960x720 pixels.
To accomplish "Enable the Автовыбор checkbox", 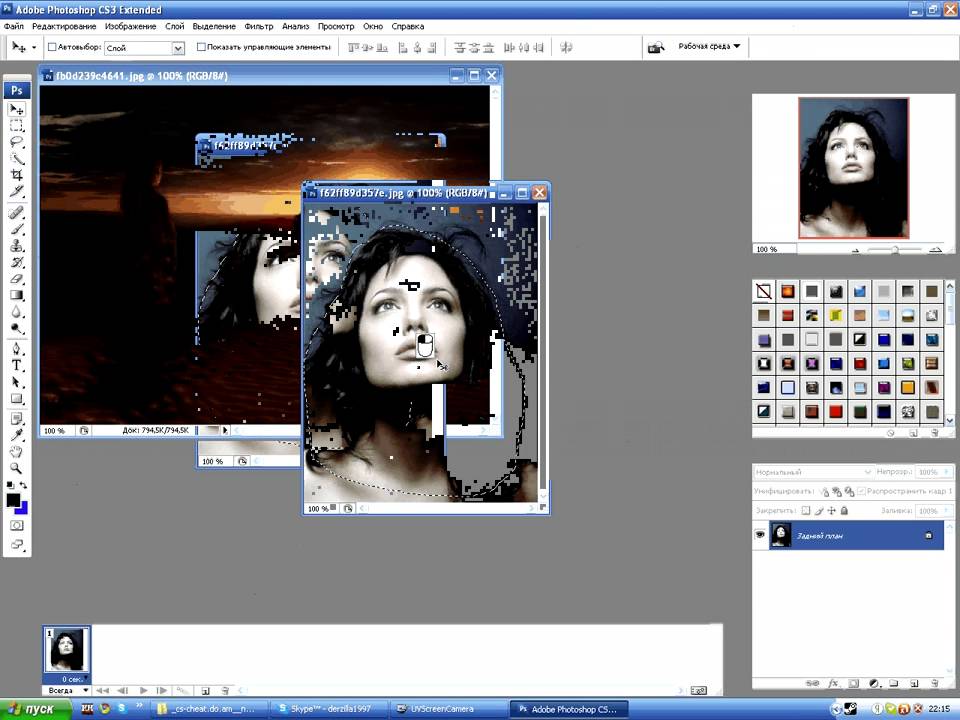I will coord(52,47).
